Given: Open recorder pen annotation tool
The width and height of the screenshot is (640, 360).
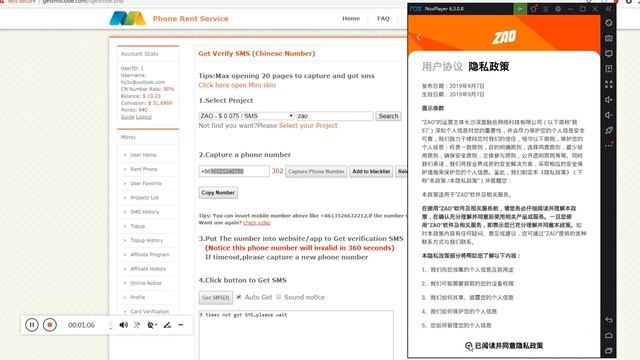Looking at the screenshot, I should click(167, 325).
